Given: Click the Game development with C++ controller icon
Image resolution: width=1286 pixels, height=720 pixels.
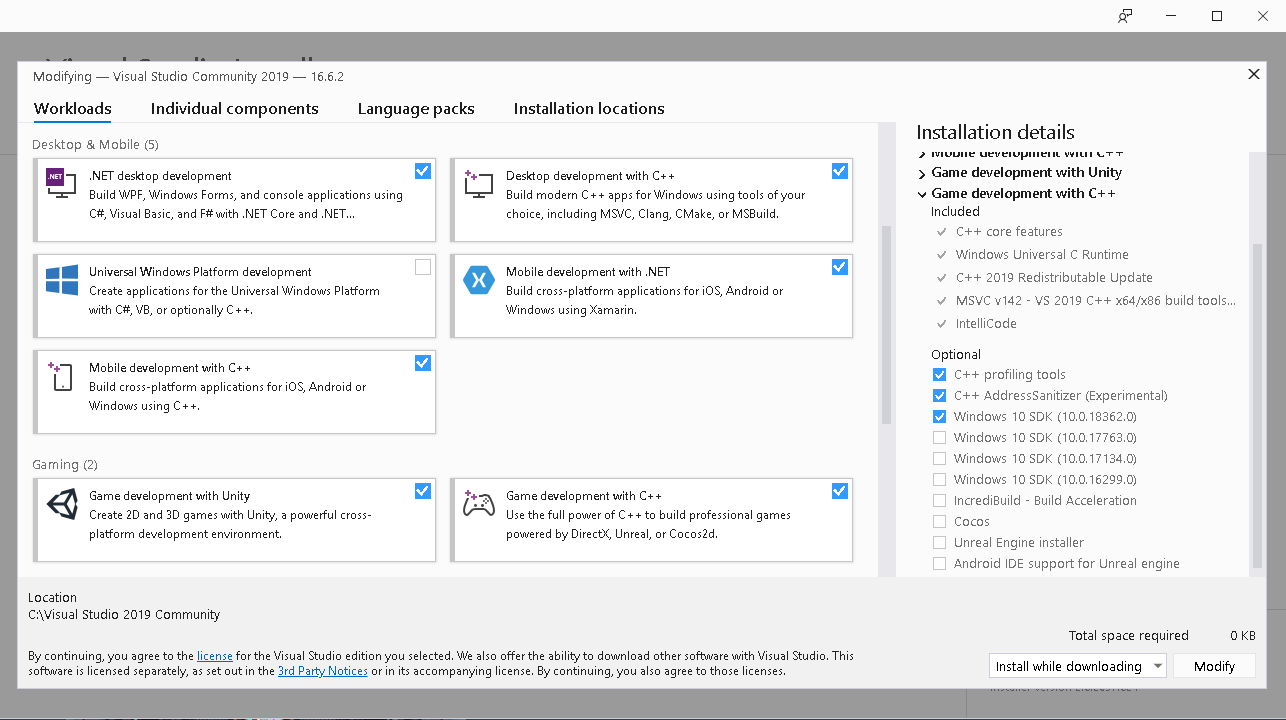Looking at the screenshot, I should (478, 504).
